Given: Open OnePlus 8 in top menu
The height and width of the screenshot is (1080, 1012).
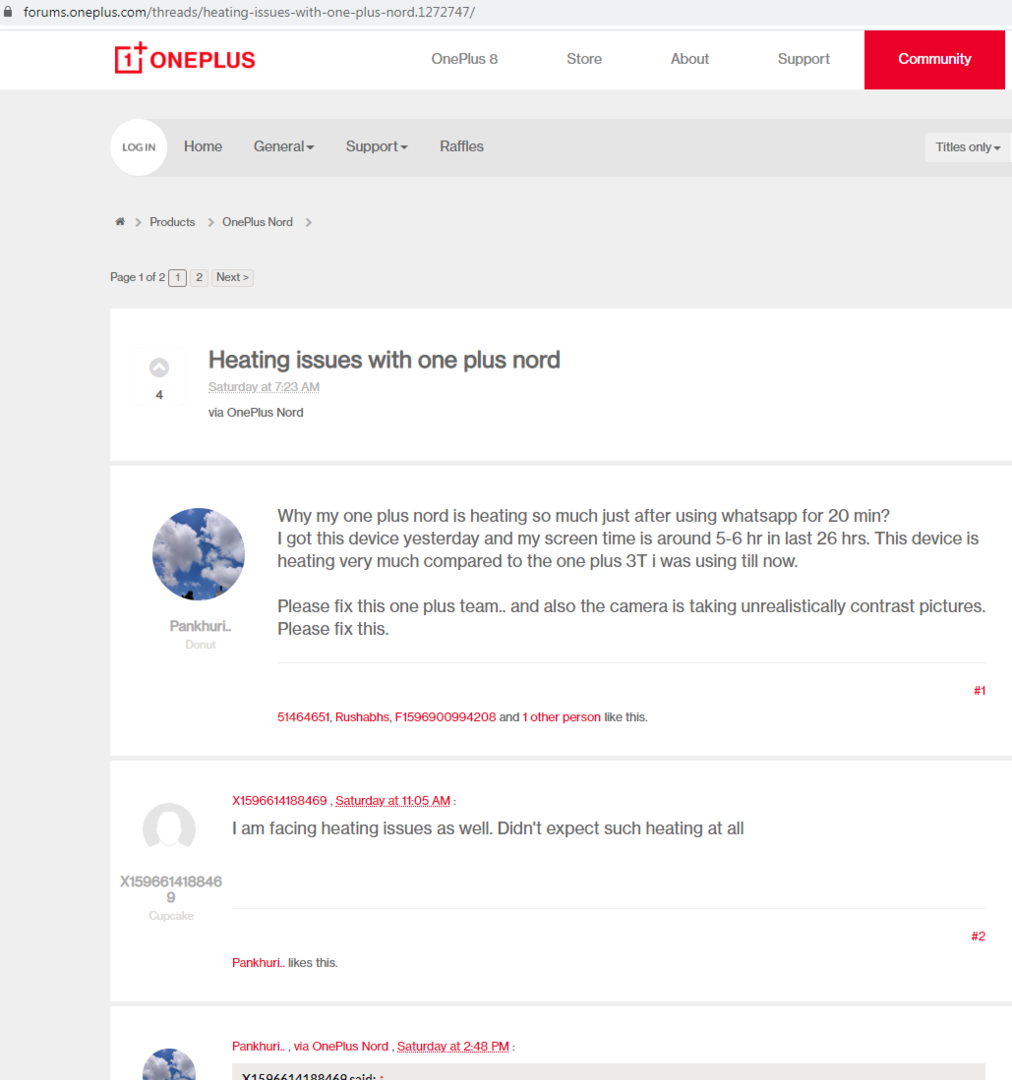Looking at the screenshot, I should pos(464,59).
